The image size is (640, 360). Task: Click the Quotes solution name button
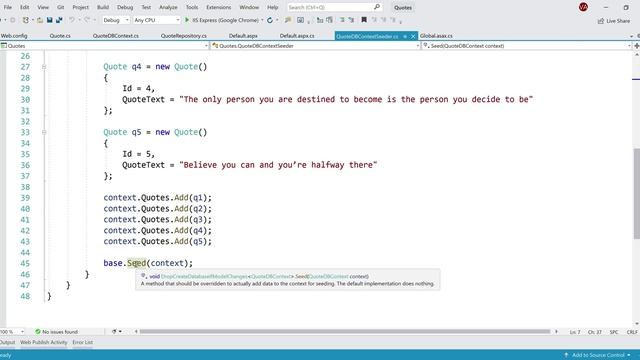403,7
